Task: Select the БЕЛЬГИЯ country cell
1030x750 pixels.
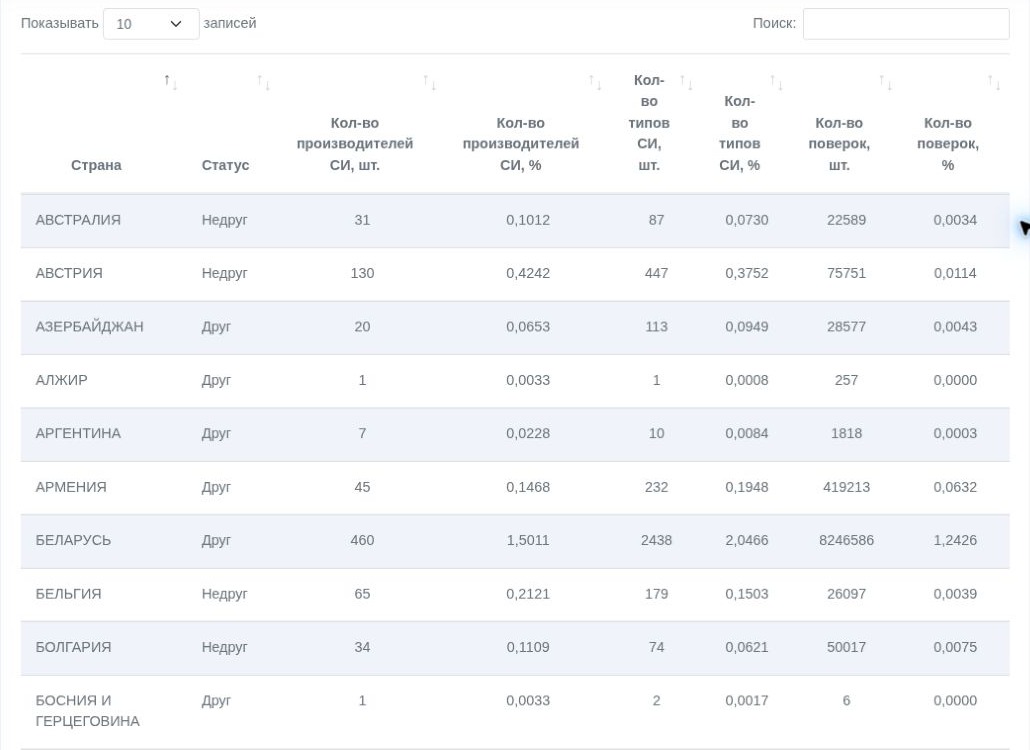Action: click(x=68, y=594)
